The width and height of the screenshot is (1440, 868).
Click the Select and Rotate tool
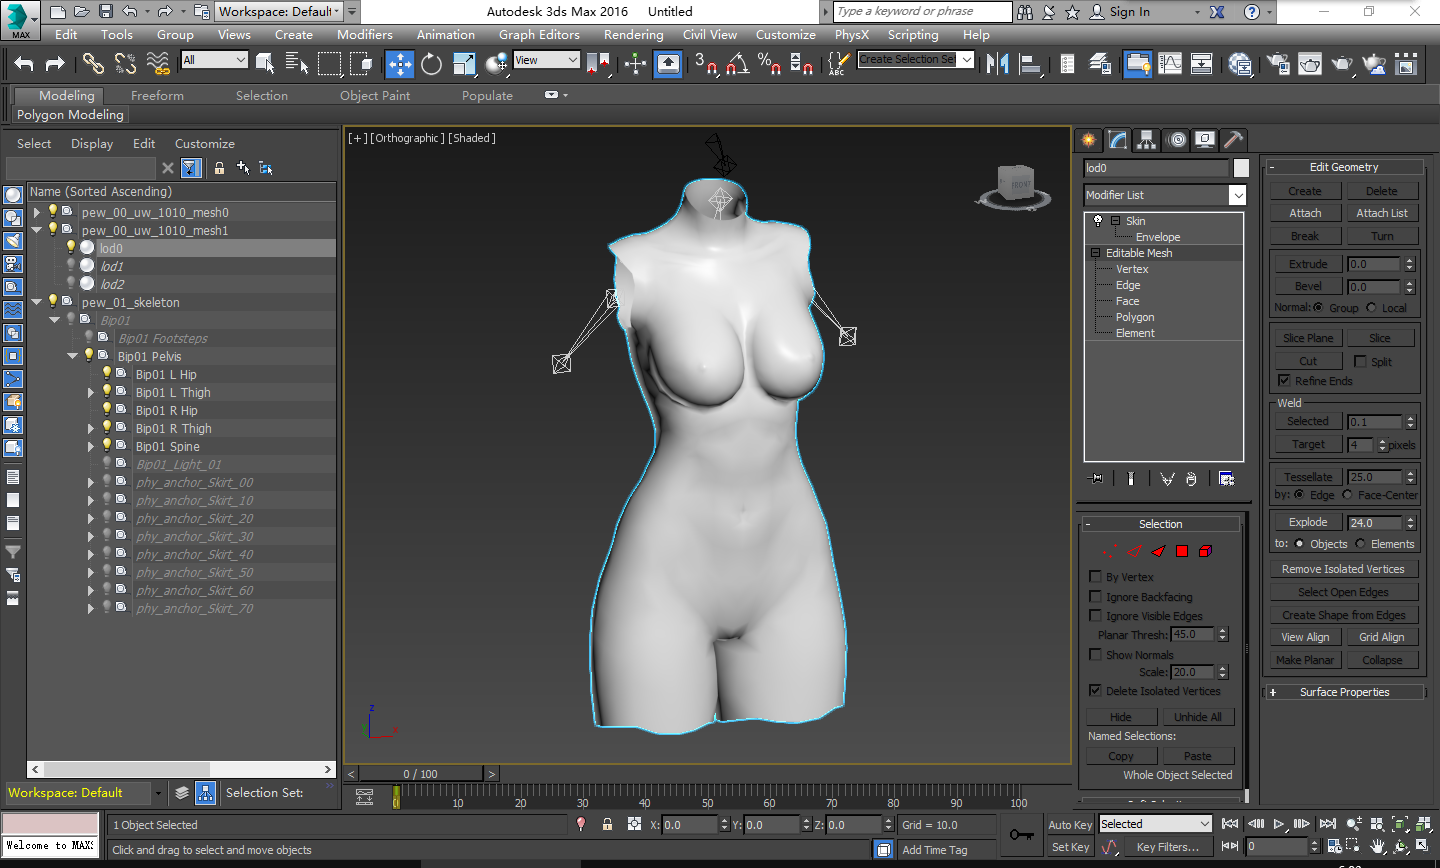click(x=431, y=64)
